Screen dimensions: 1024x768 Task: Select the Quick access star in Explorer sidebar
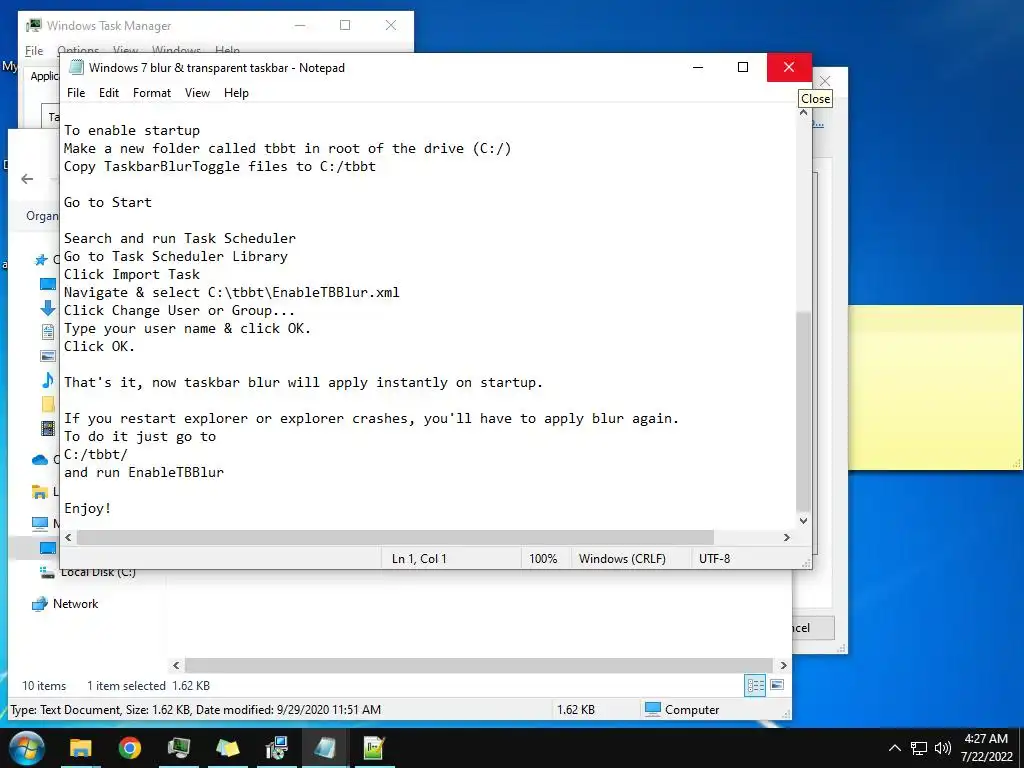pos(41,261)
